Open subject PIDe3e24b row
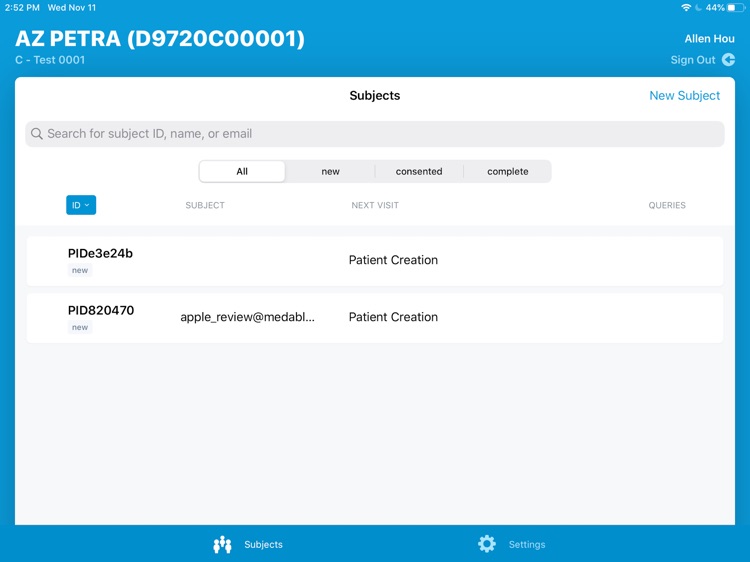The image size is (750, 562). coord(374,260)
